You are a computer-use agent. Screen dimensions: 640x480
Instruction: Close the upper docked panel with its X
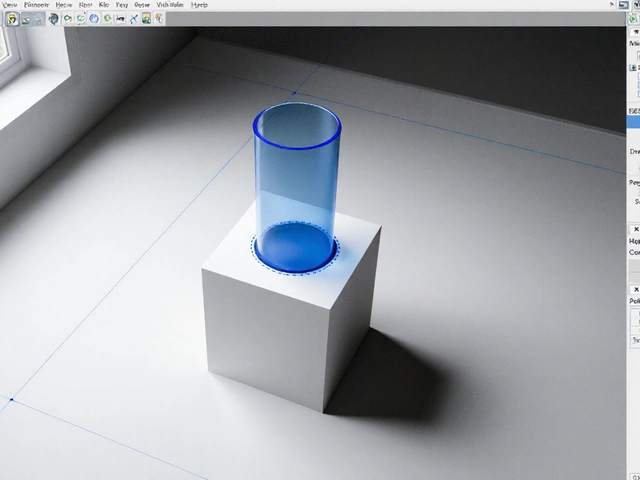(x=635, y=229)
